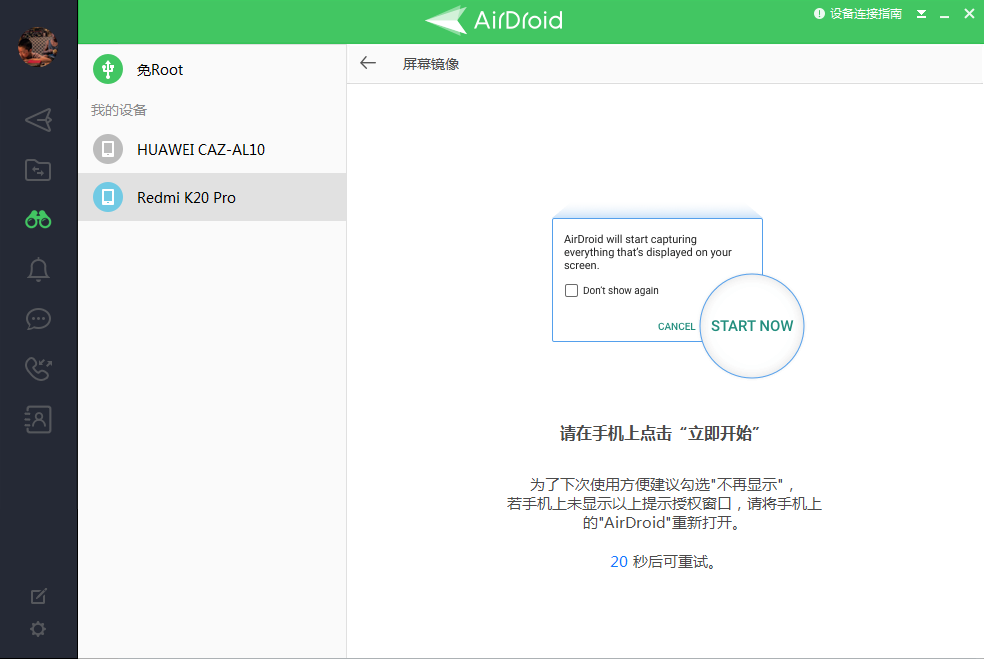Viewport: 984px width, 659px height.
Task: Click the 我的设备 section label
Action: 119,110
